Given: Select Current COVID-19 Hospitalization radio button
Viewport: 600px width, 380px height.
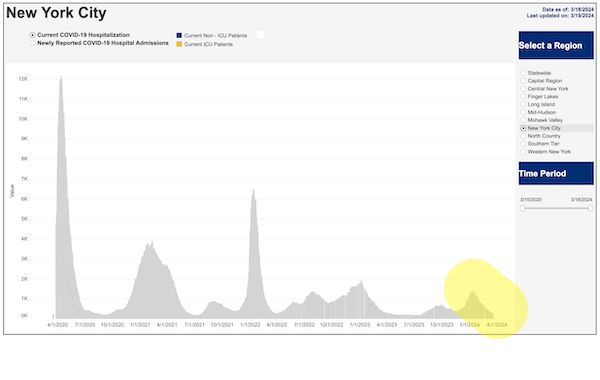Looking at the screenshot, I should [x=33, y=35].
